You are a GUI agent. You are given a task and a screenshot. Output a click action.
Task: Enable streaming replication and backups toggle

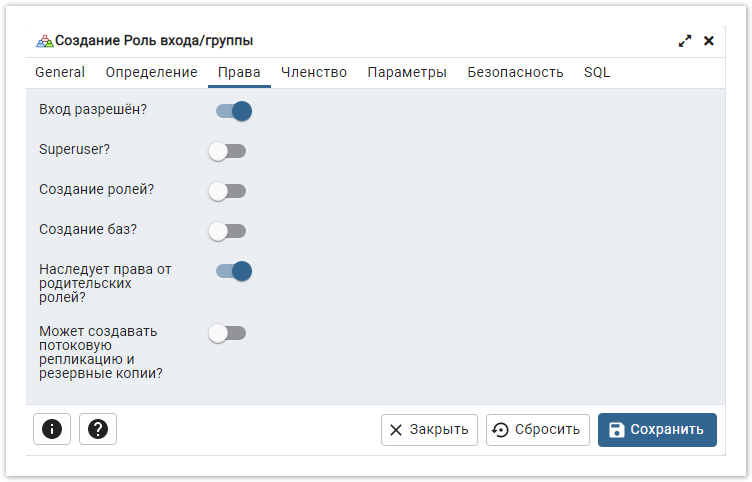tap(227, 333)
